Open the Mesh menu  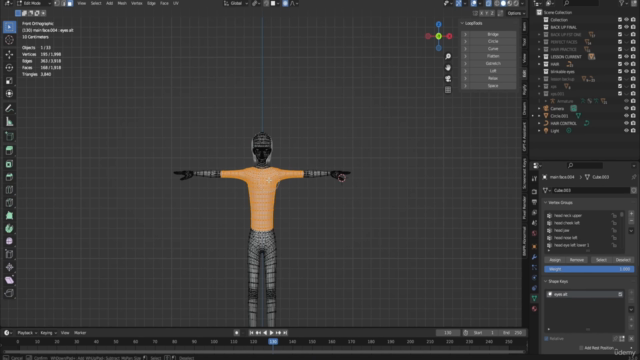click(x=122, y=3)
